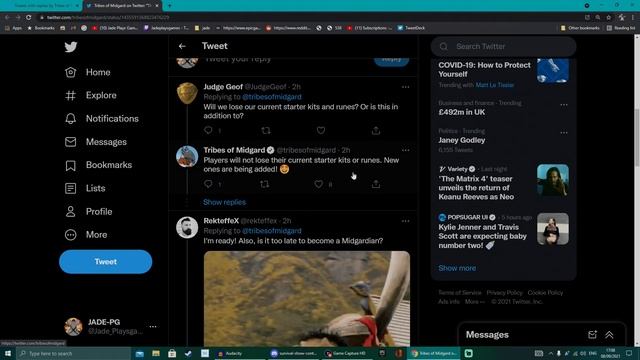Screen dimensions: 640x360
Task: Click the Matt Le Tissier trending link
Action: click(495, 85)
